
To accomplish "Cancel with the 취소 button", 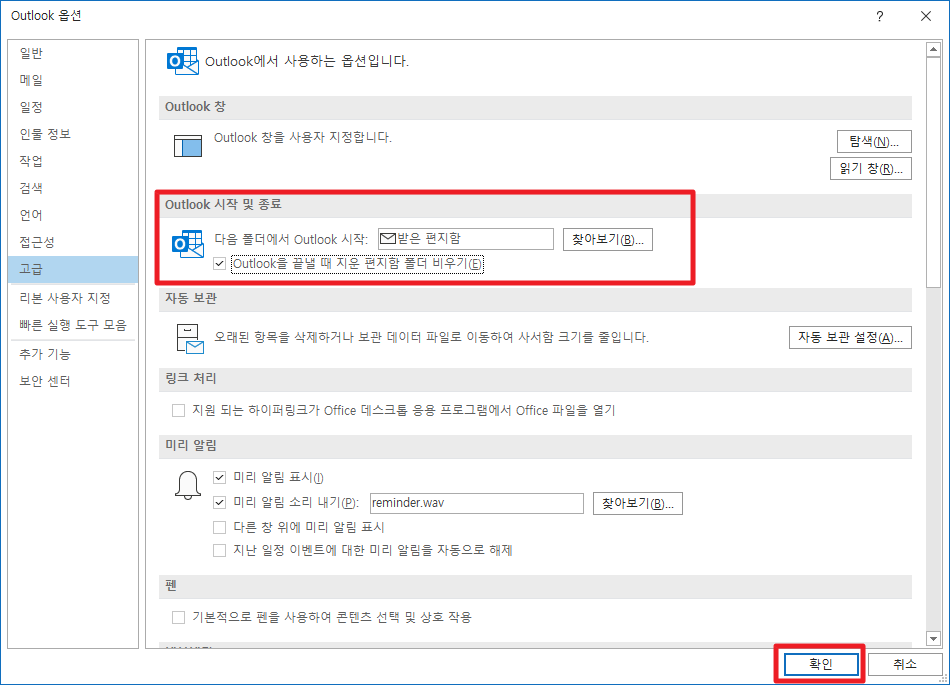I will coord(905,664).
